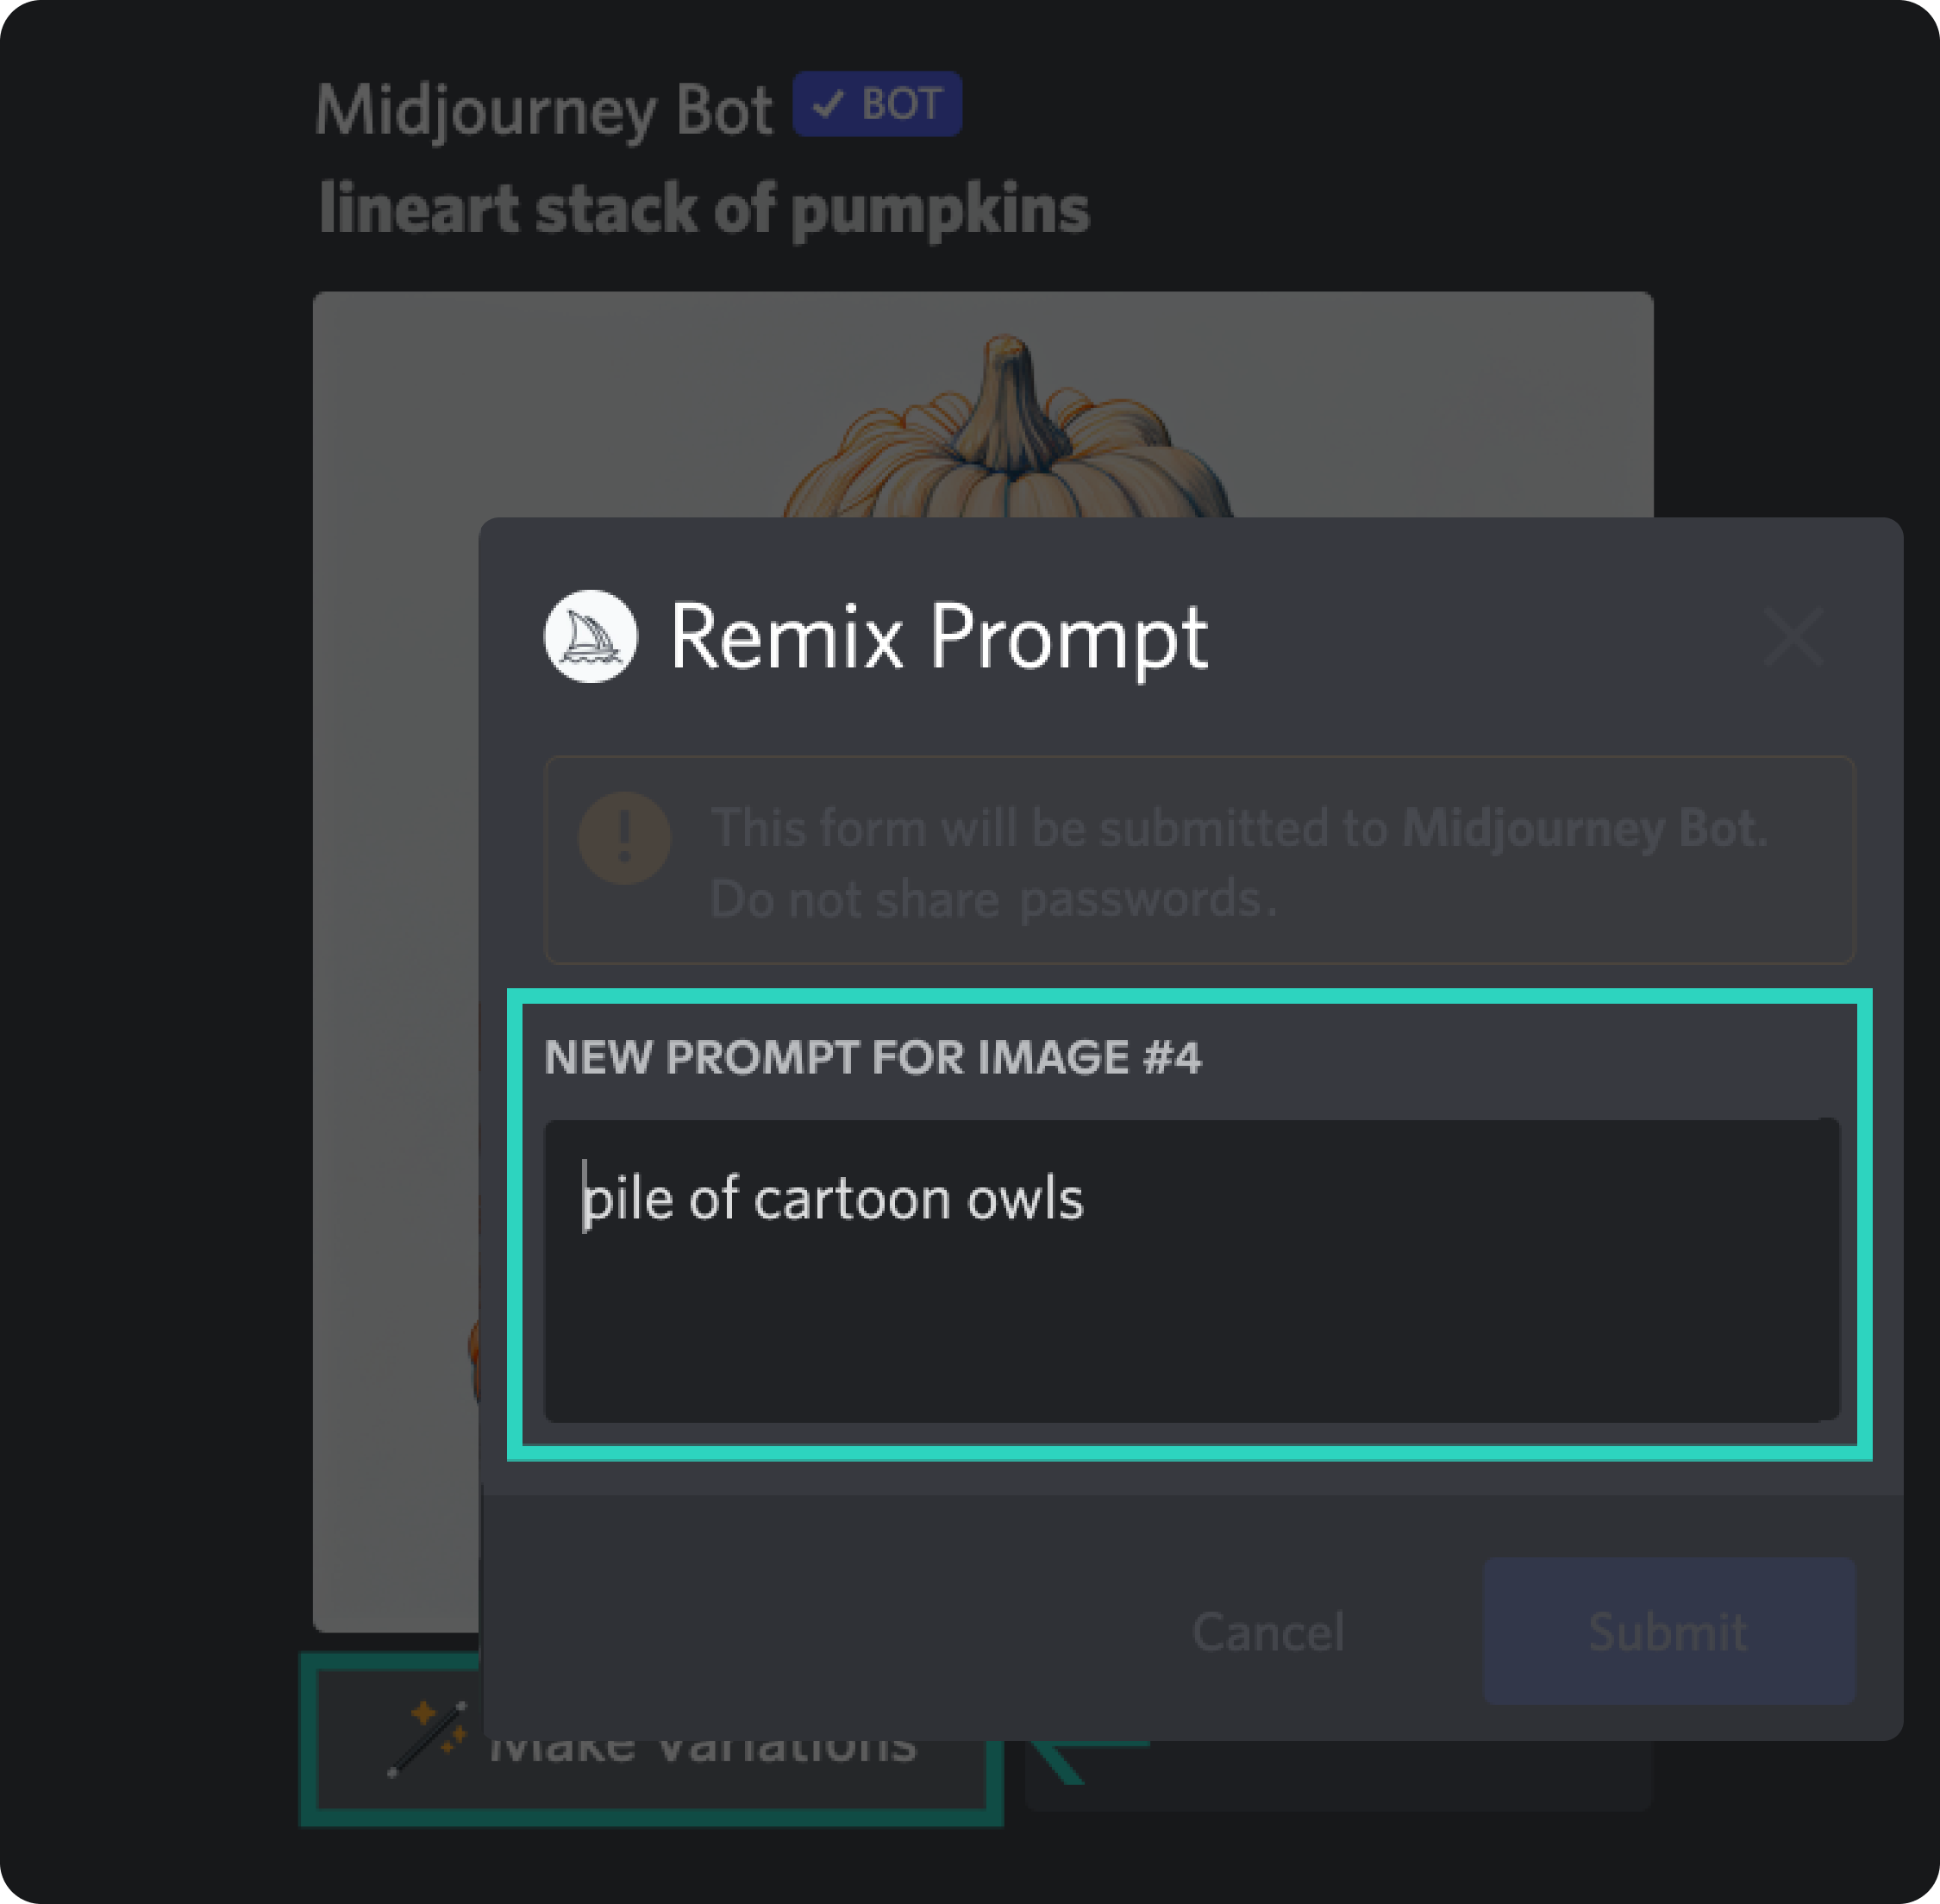Click the magic wand icon

(x=428, y=1739)
